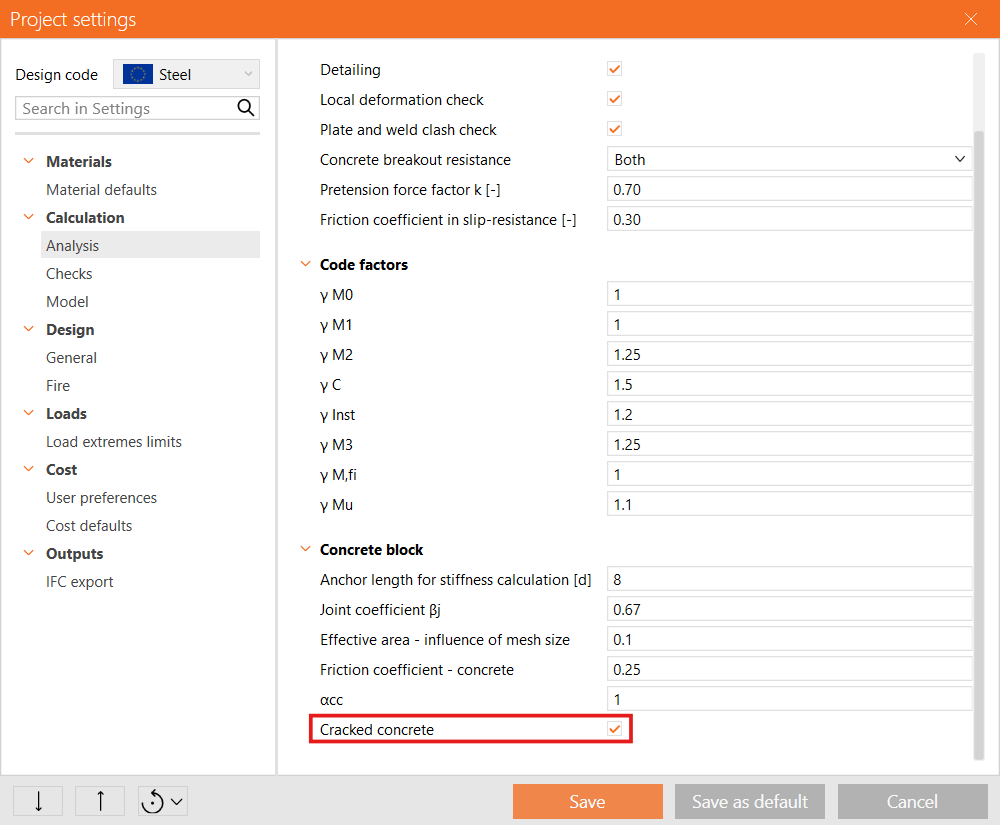Uncheck the Cracked concrete checkbox
Screen dimensions: 1000x825
(x=615, y=730)
